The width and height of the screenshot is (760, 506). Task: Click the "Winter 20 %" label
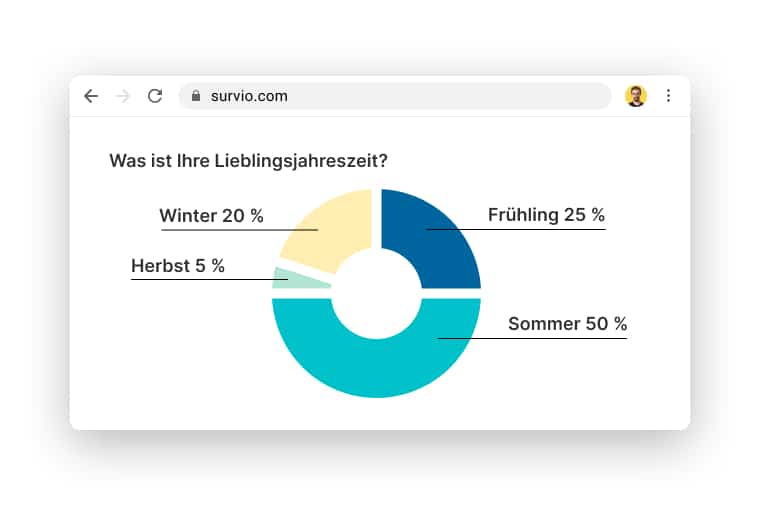211,216
